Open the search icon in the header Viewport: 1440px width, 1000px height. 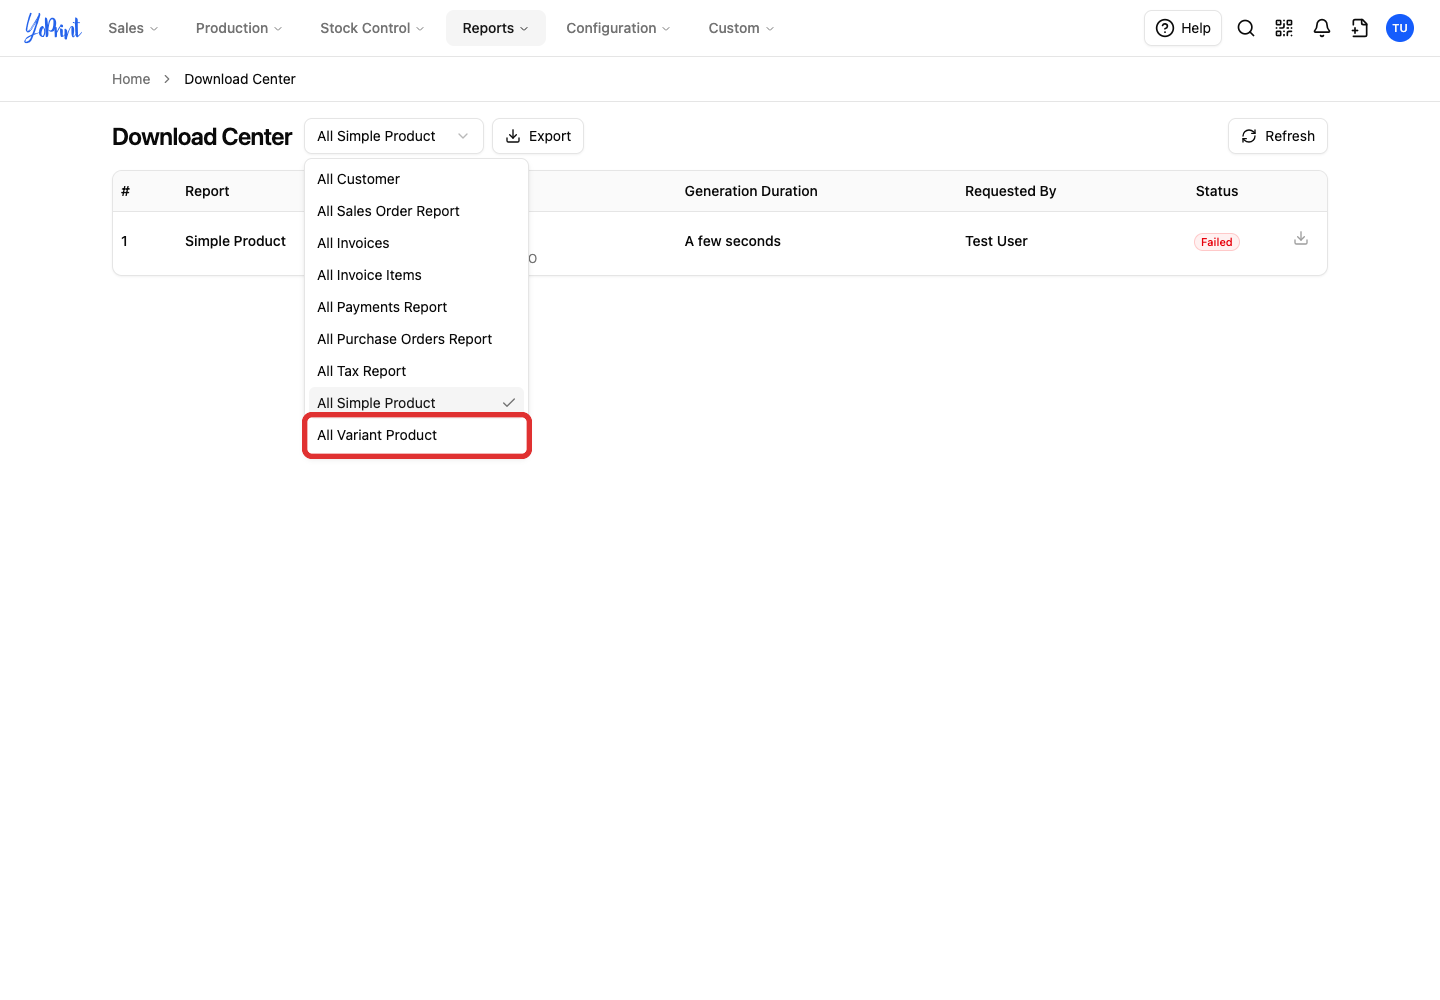[x=1246, y=28]
